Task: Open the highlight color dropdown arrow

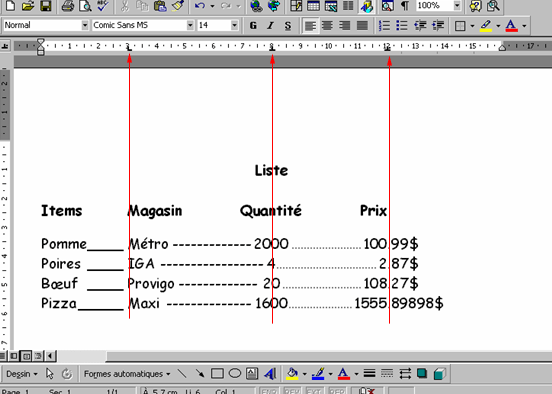Action: [498, 26]
